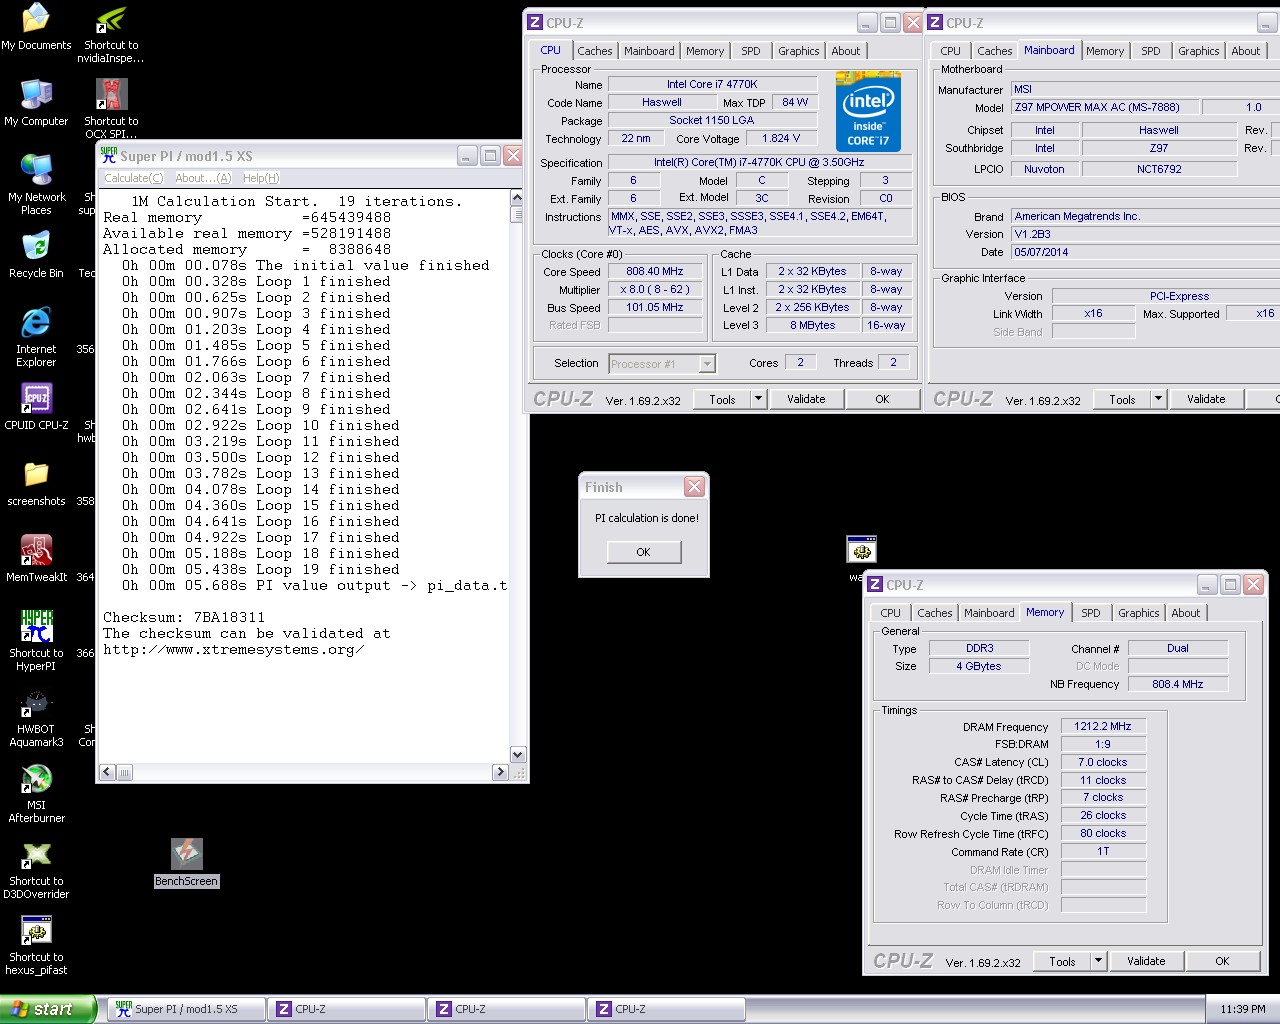1280x1024 pixels.
Task: Switch to Super PI taskbar button
Action: tap(185, 1009)
